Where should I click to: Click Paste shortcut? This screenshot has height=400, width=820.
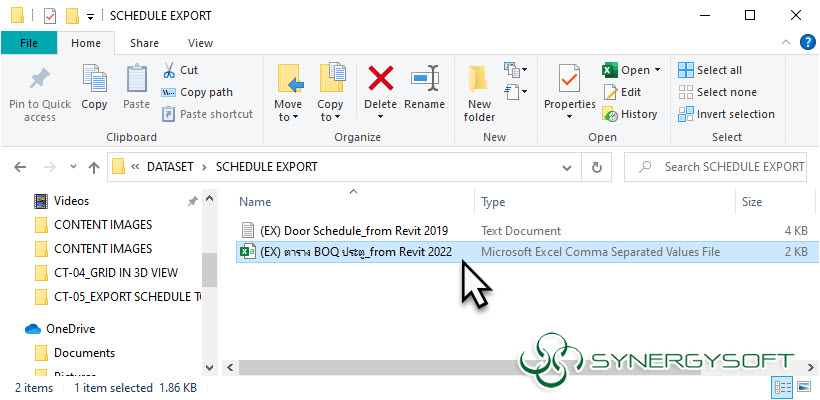(x=207, y=114)
